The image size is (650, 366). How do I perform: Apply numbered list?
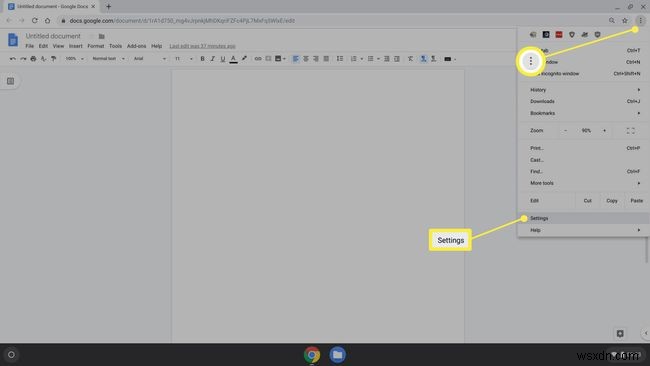pos(354,59)
